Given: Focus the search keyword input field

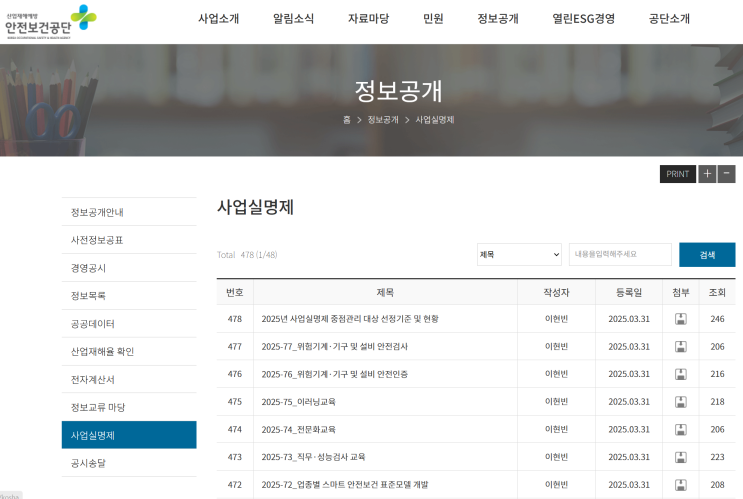Looking at the screenshot, I should point(620,254).
